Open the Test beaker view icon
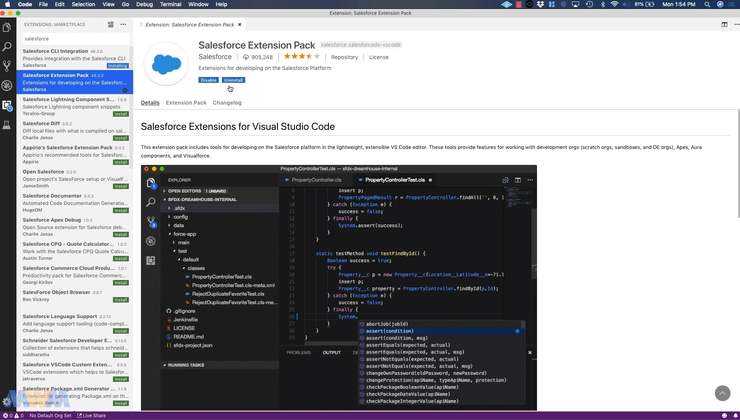The width and height of the screenshot is (740, 420). (7, 125)
